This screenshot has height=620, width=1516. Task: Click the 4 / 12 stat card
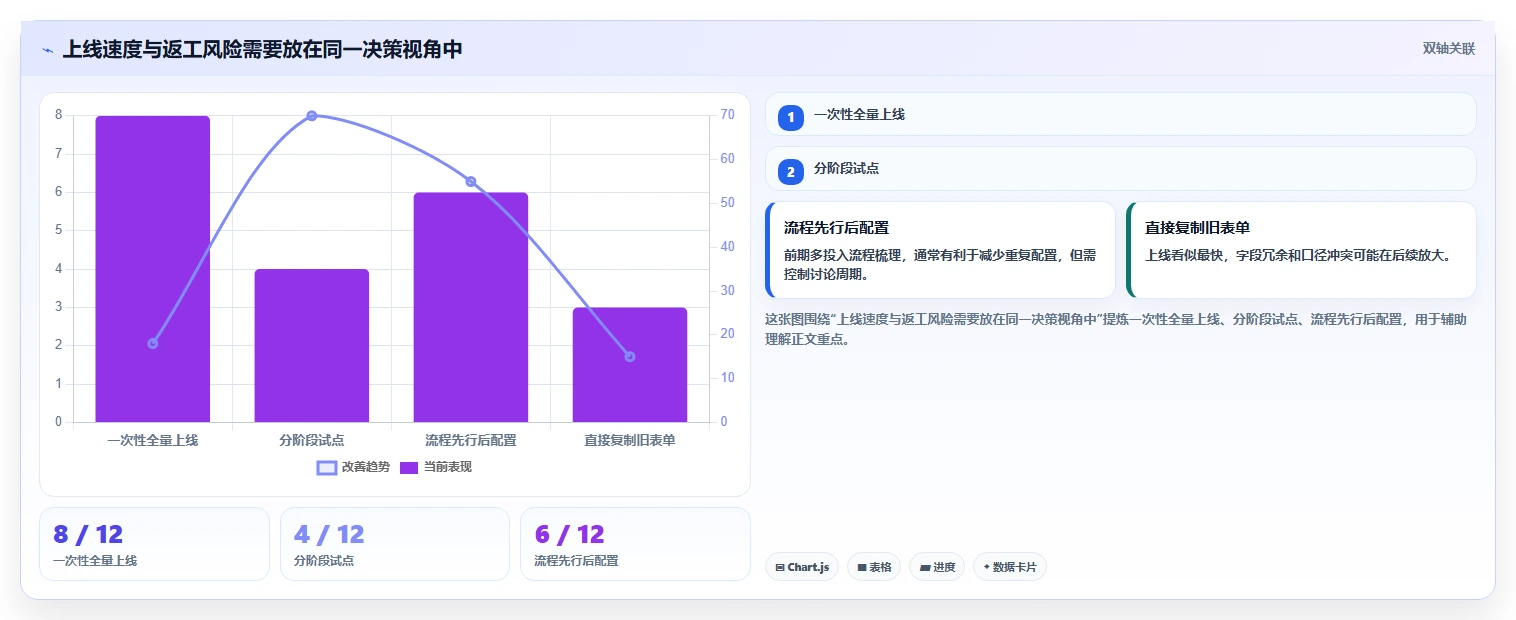click(395, 544)
